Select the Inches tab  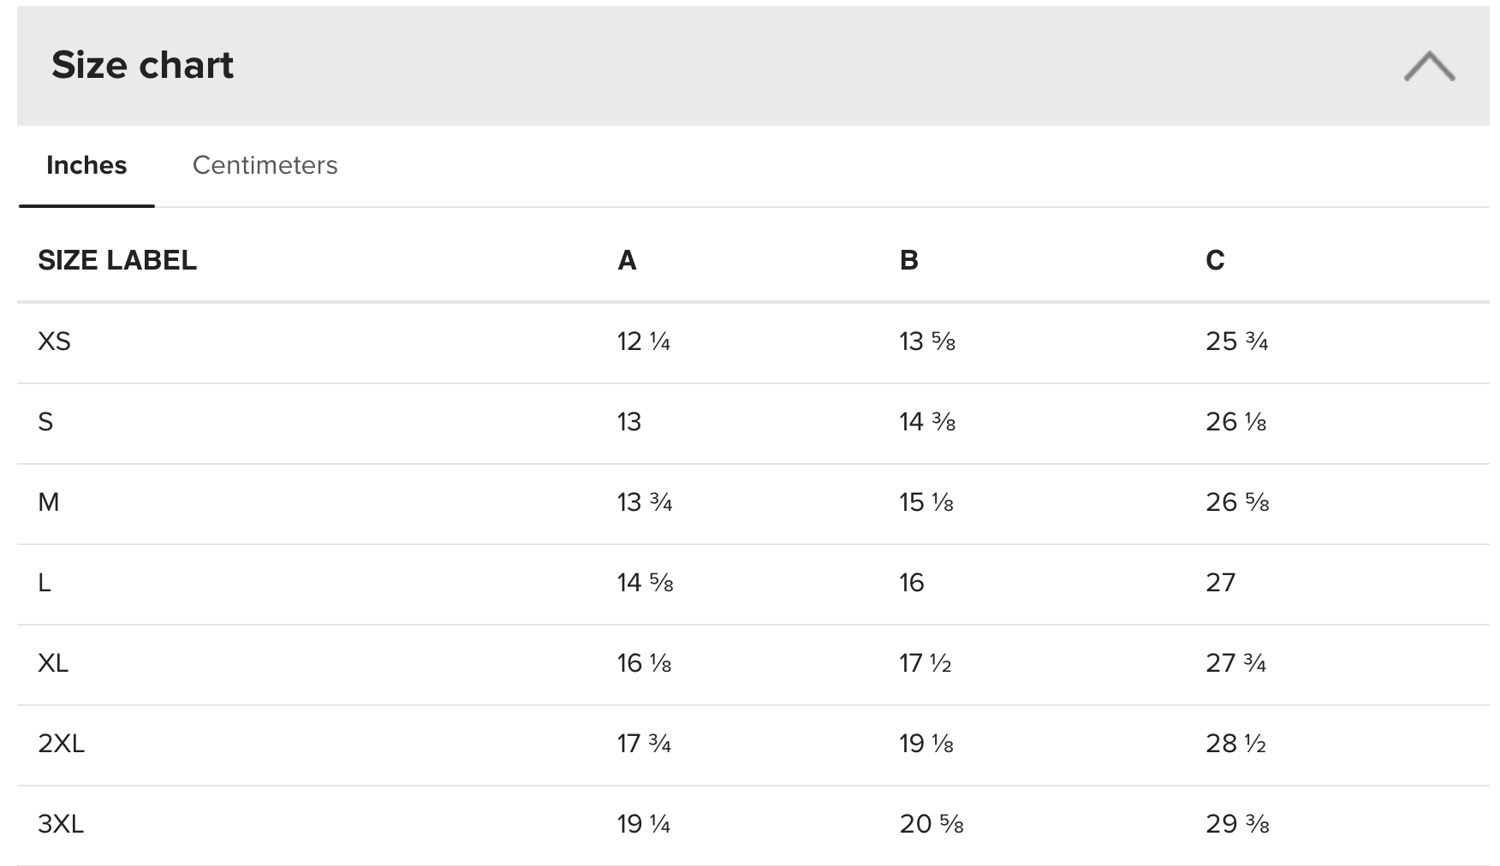click(x=86, y=165)
